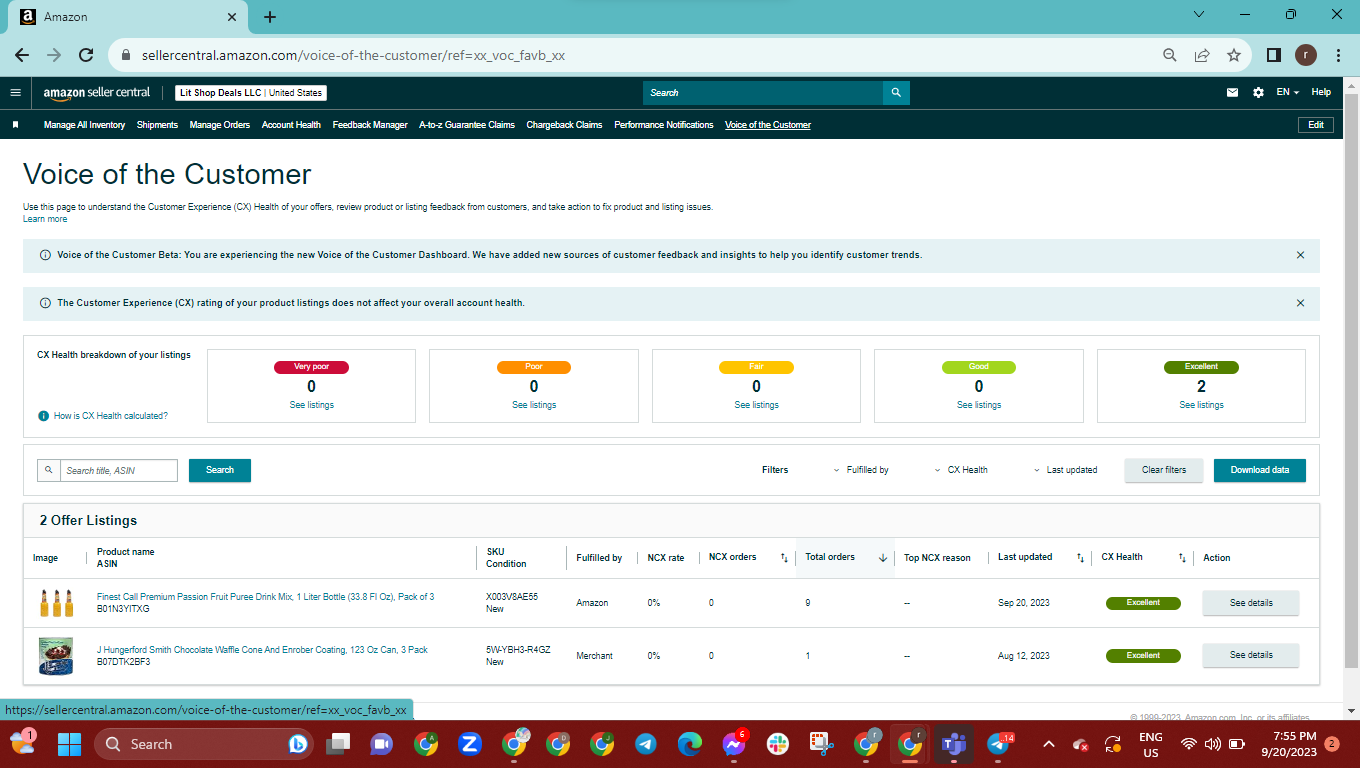Reload the current page
This screenshot has height=768, width=1360.
(x=86, y=55)
